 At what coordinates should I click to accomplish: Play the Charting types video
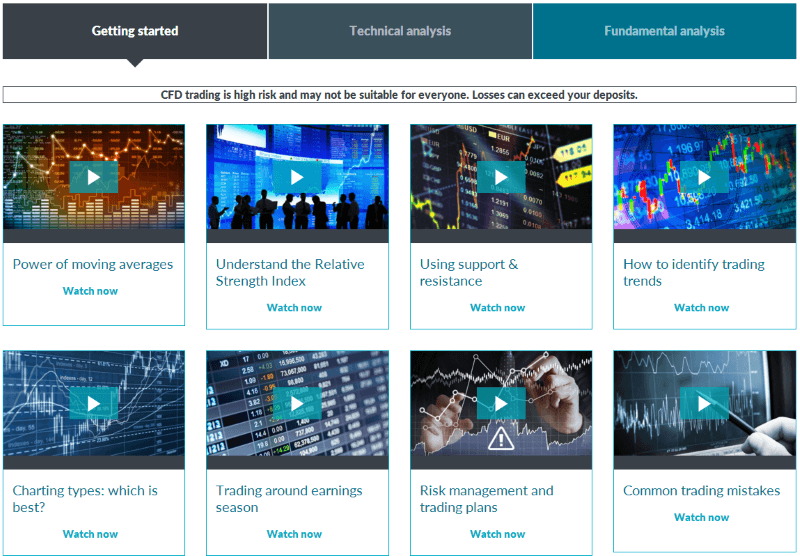tap(93, 403)
